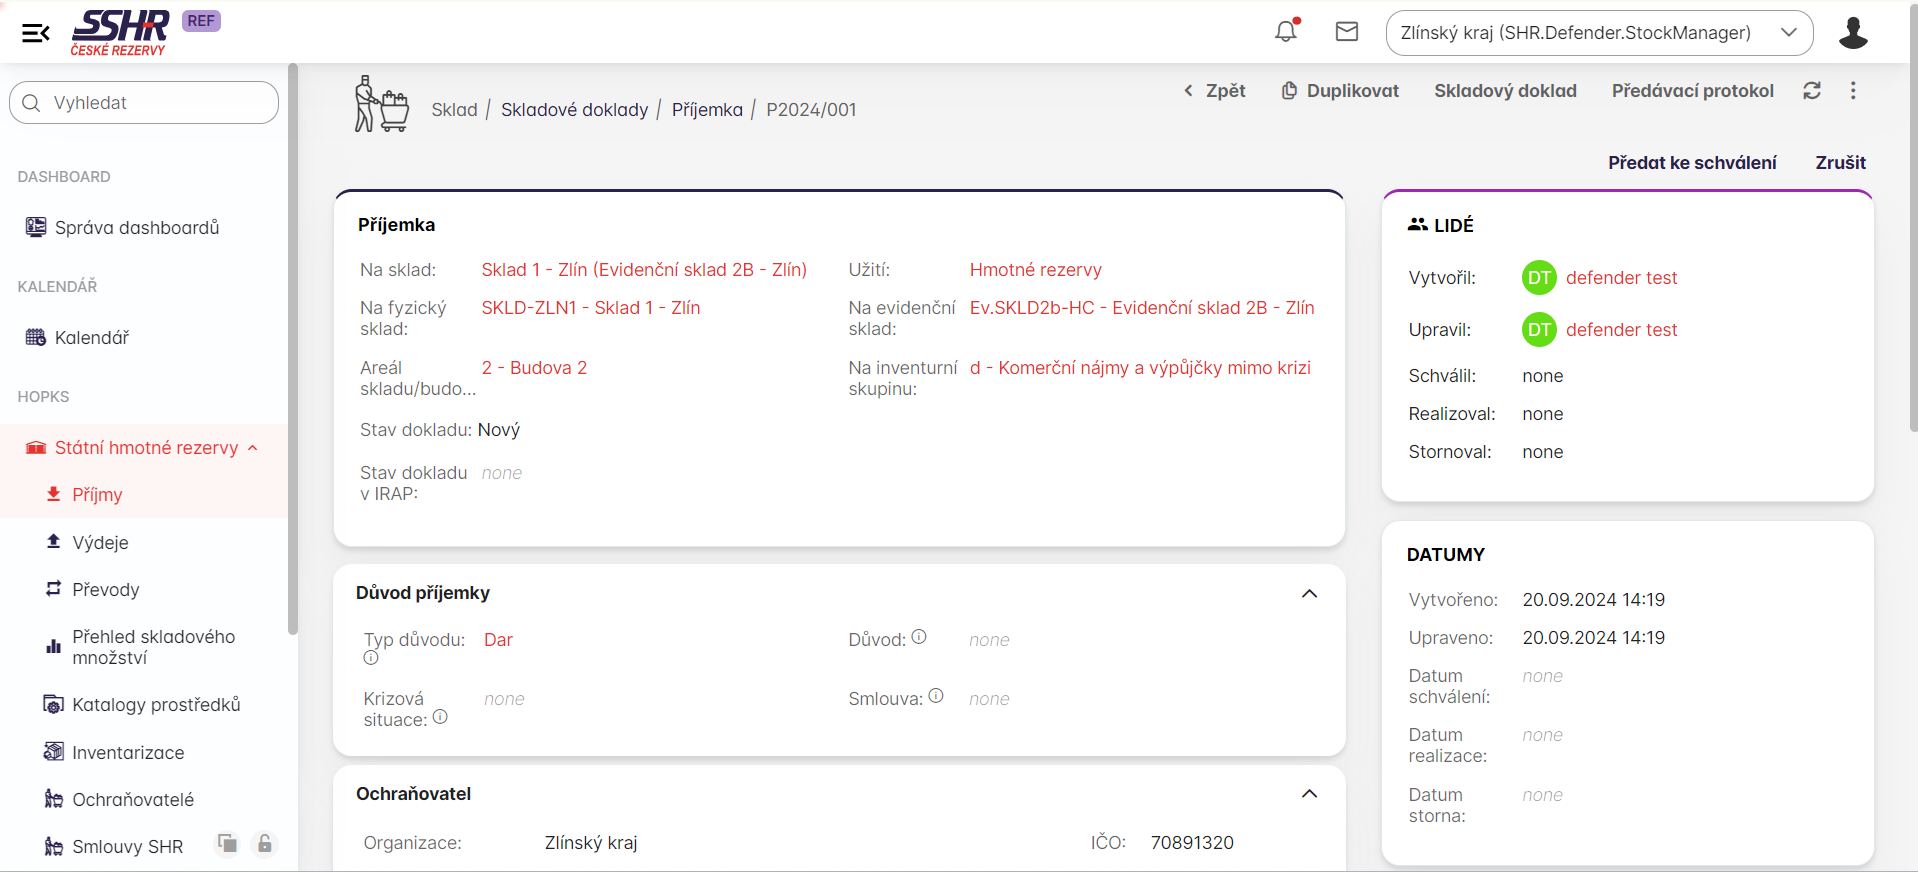1918x872 pixels.
Task: Click the sidebar vertical scrollbar
Action: click(292, 350)
